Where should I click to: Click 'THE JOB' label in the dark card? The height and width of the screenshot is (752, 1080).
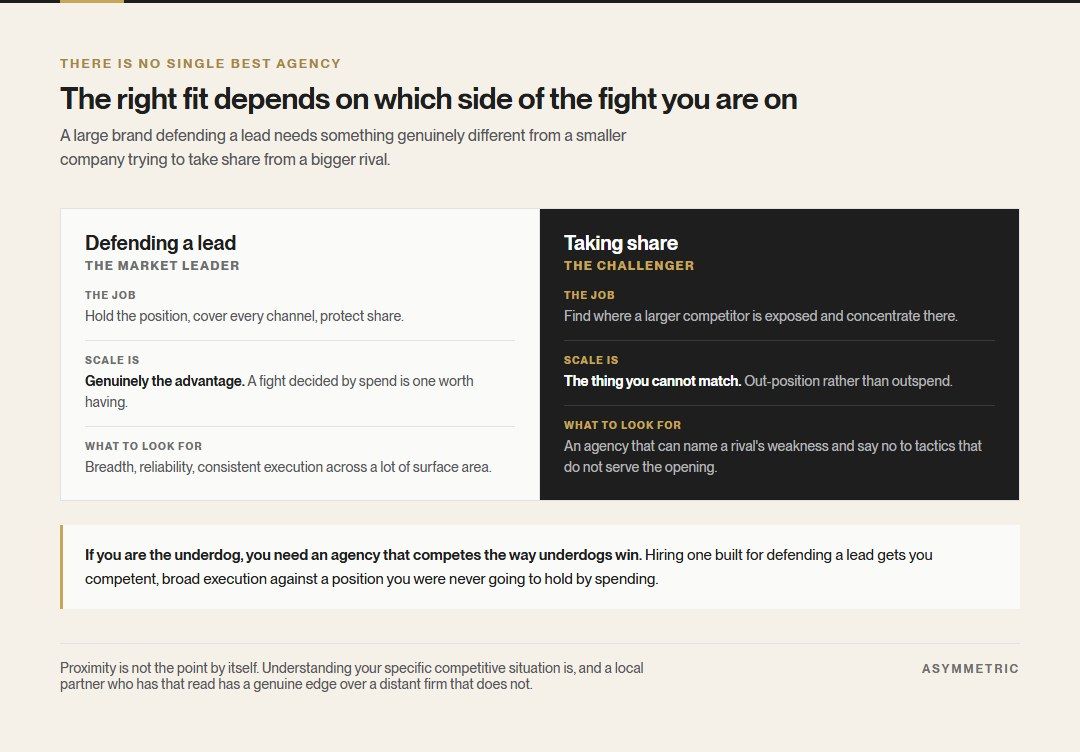pos(589,295)
